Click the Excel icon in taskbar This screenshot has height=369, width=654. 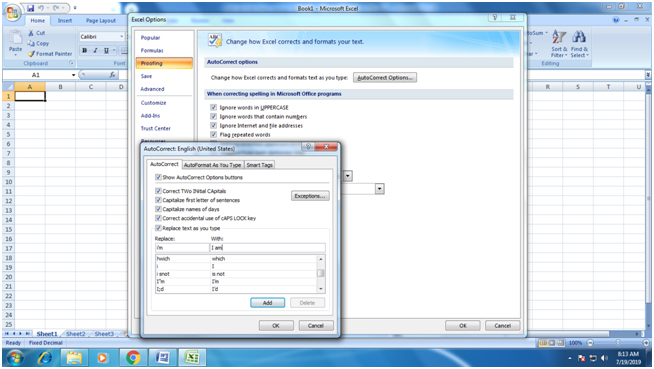coord(191,358)
